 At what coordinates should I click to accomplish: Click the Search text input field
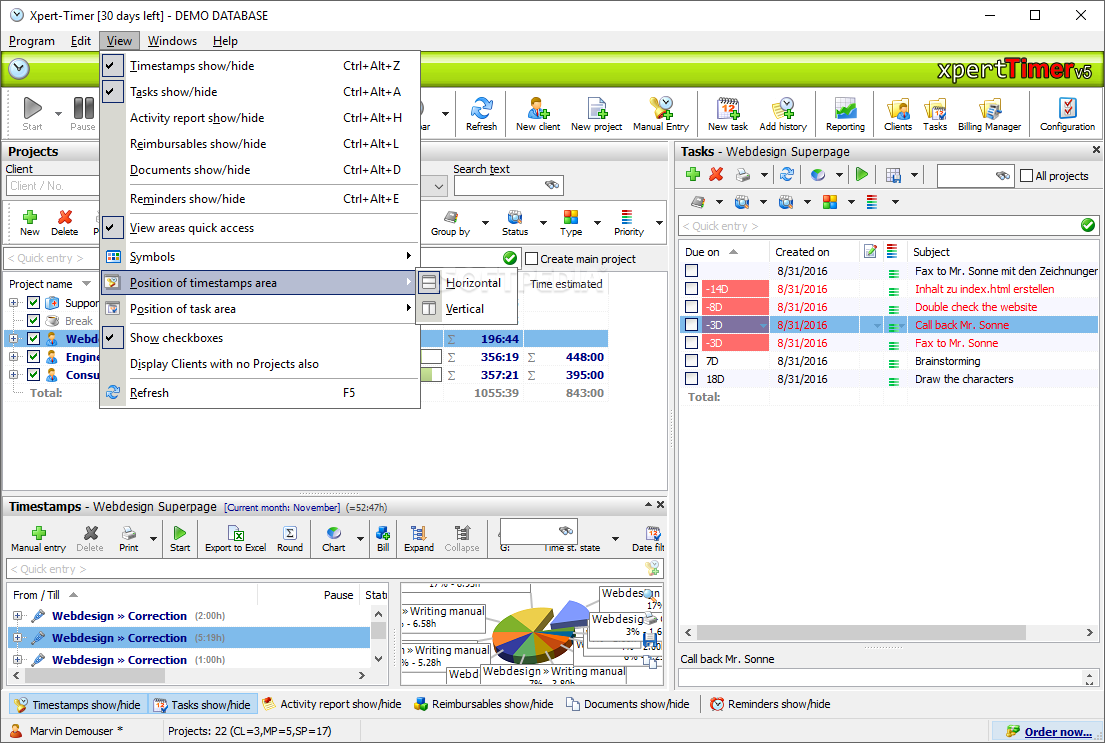click(508, 185)
